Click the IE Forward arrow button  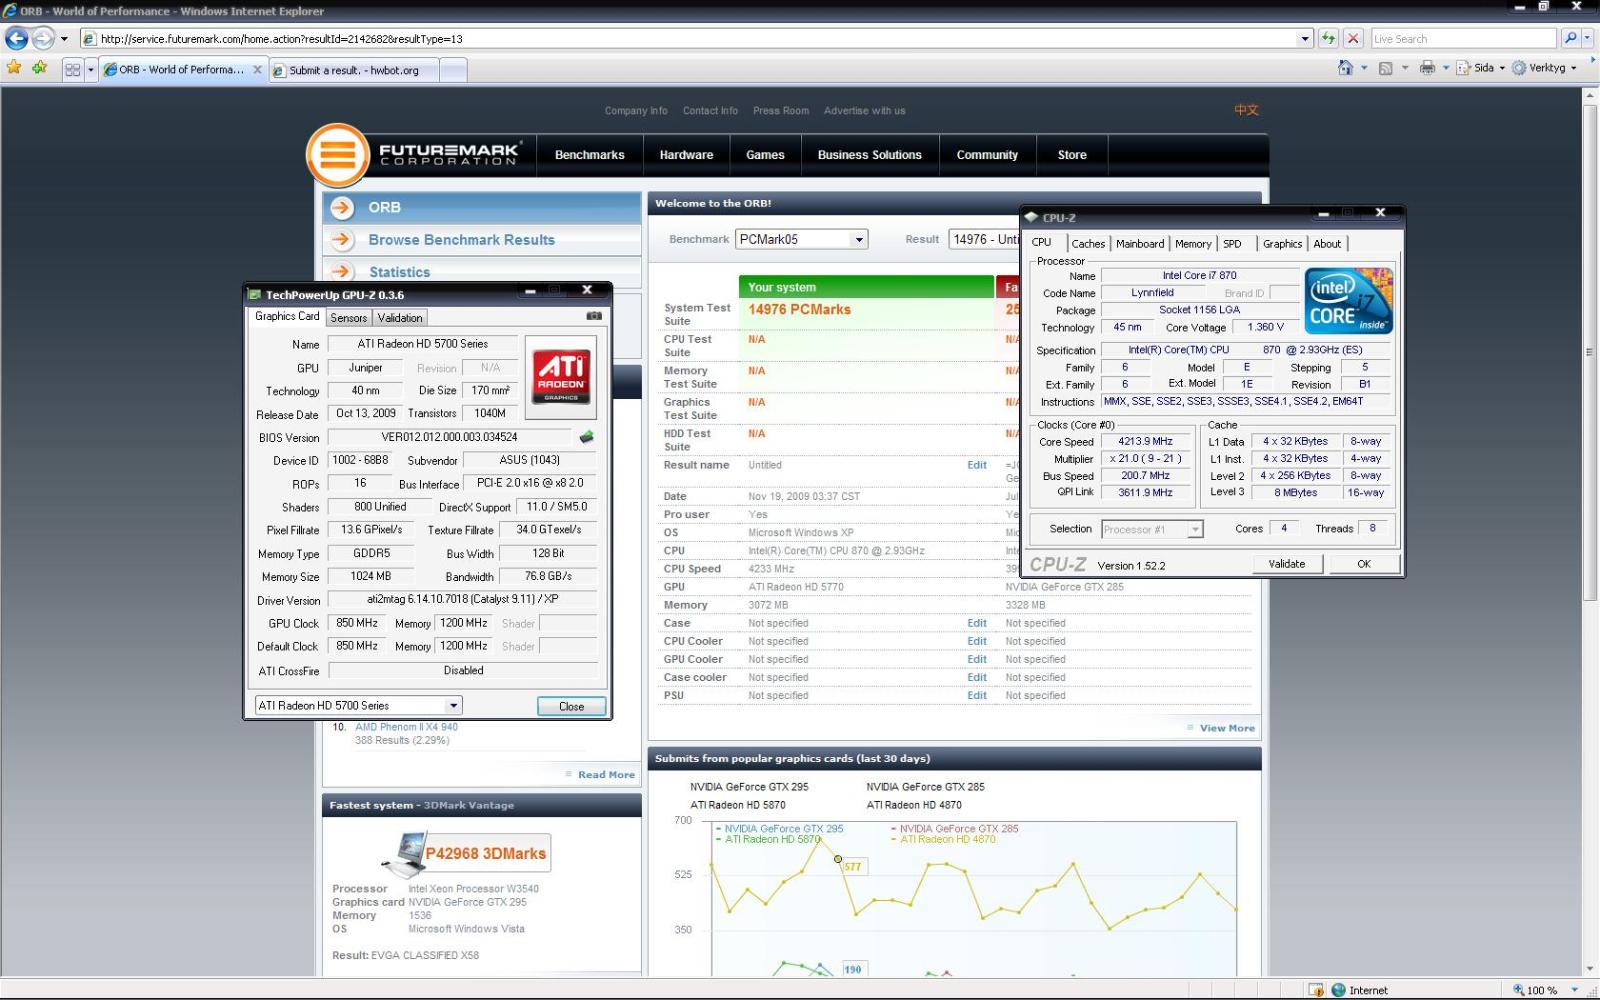click(43, 39)
